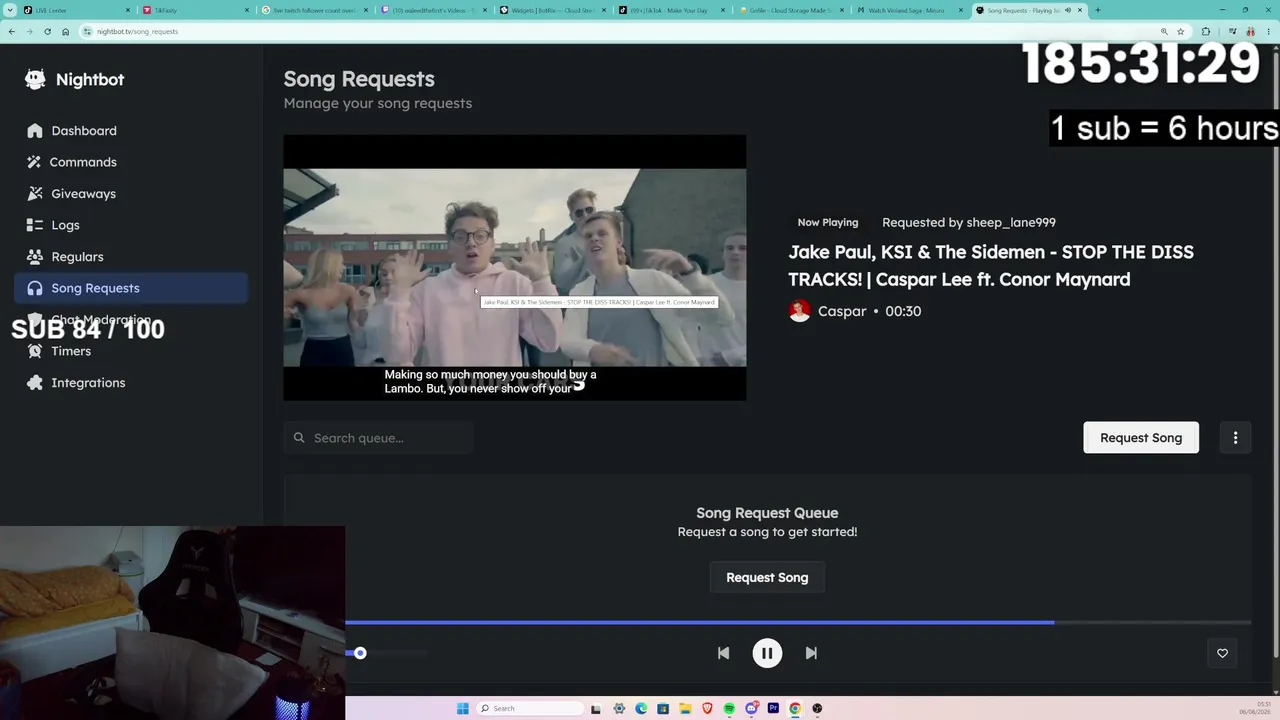Switch to the Watch Vinland Saga tab

[x=910, y=10]
